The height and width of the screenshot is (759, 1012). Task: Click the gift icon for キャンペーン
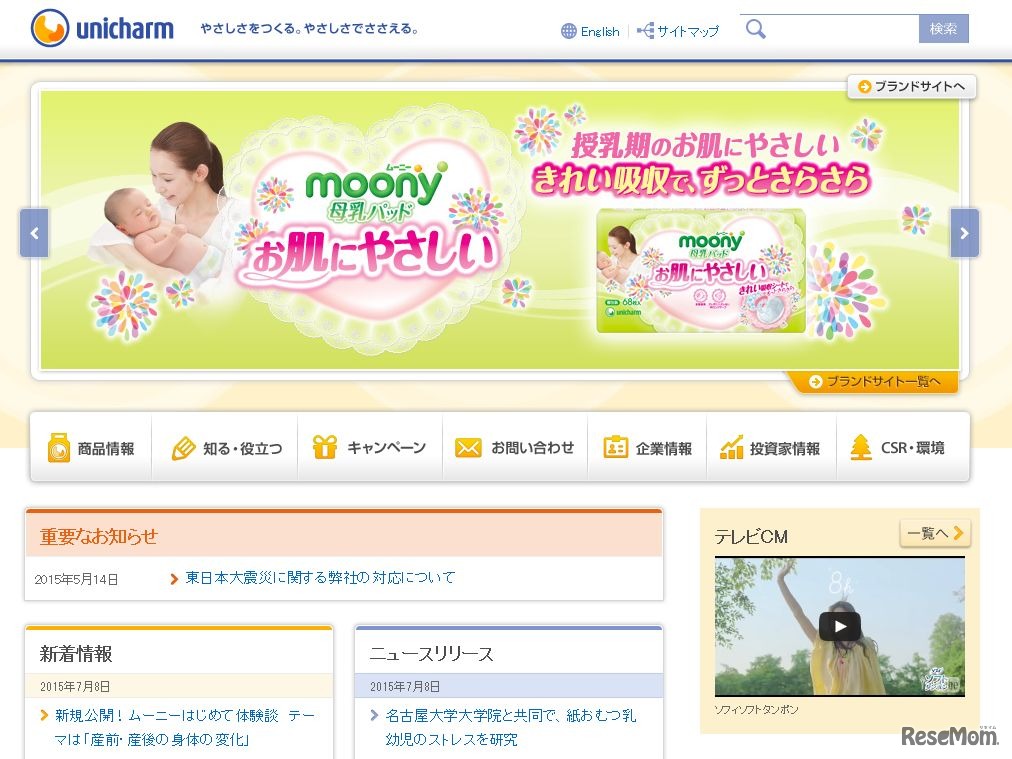(325, 447)
